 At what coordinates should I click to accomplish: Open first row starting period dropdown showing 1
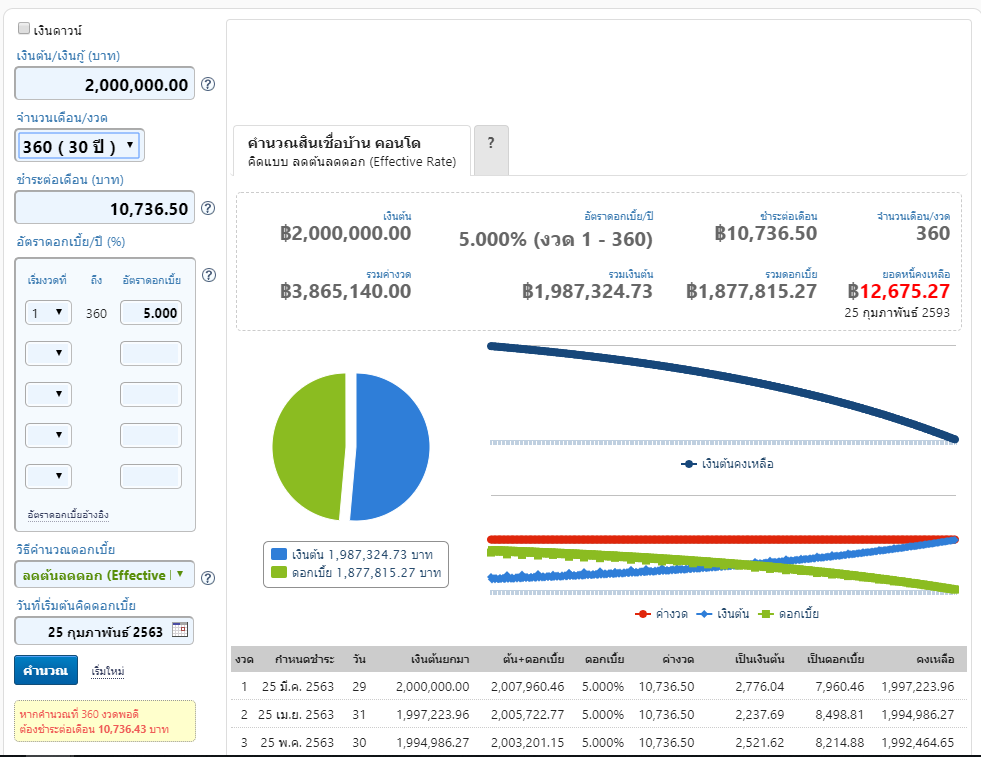(48, 313)
